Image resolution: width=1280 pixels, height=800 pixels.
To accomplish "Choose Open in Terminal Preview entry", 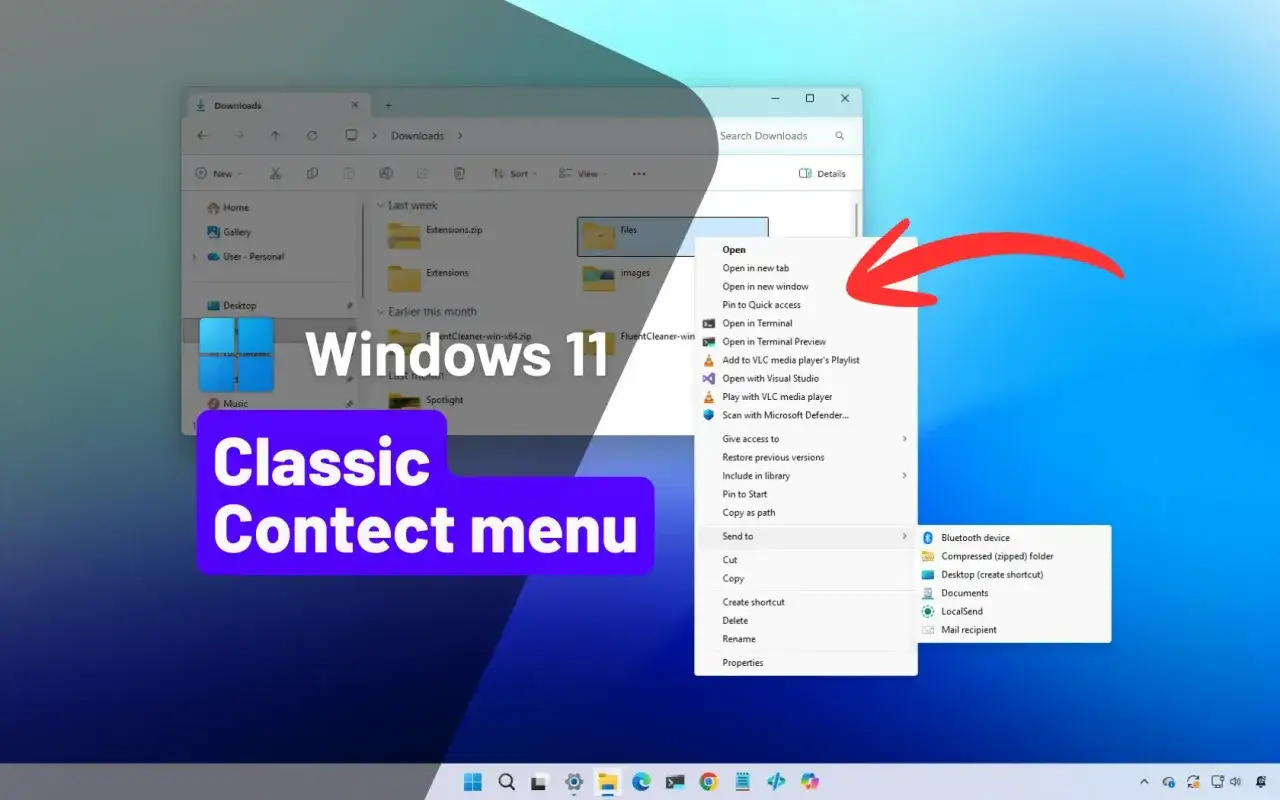I will point(806,342).
